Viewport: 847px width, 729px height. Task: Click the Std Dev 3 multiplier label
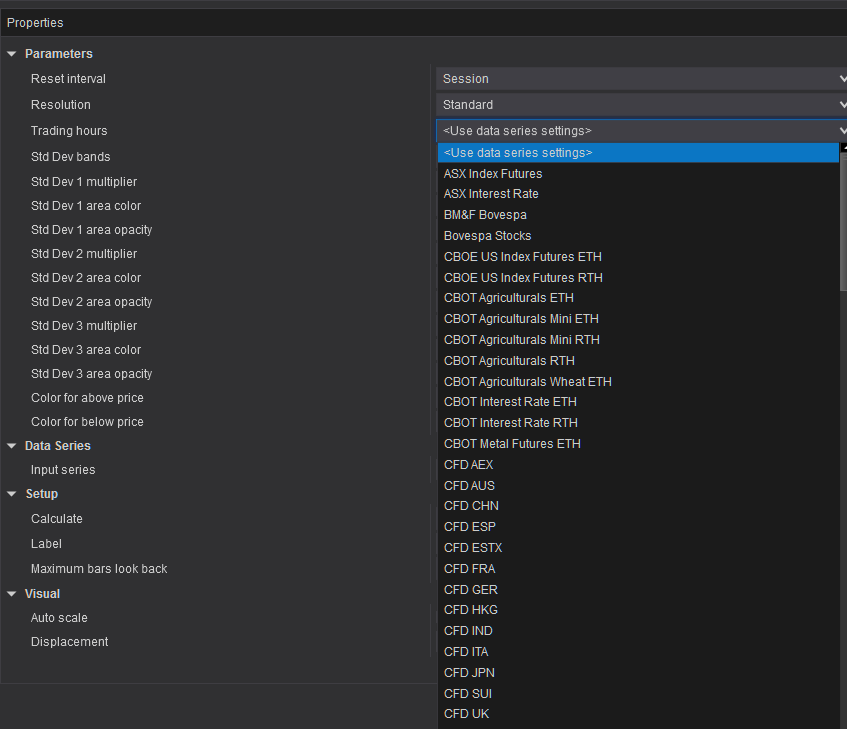point(84,326)
